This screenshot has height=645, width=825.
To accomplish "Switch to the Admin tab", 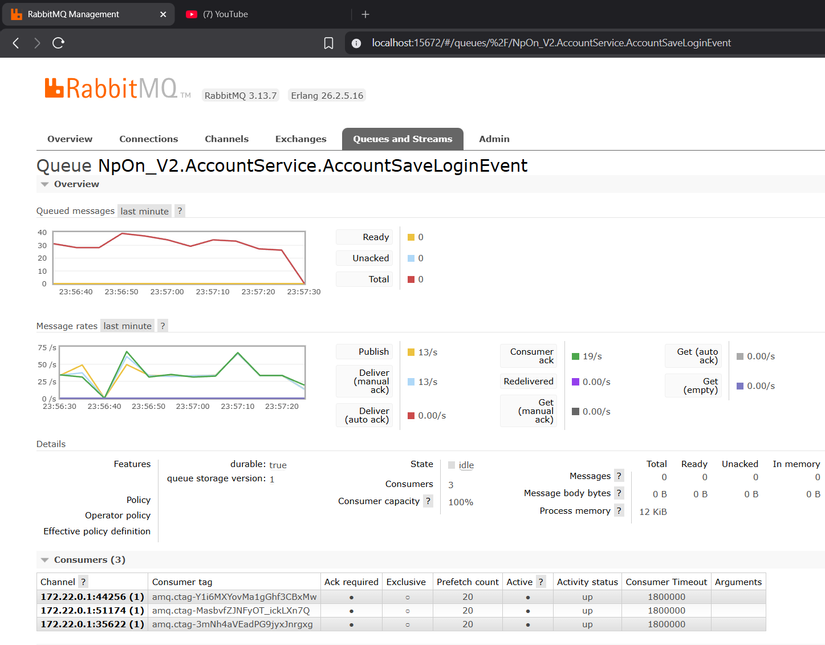I will (x=494, y=139).
